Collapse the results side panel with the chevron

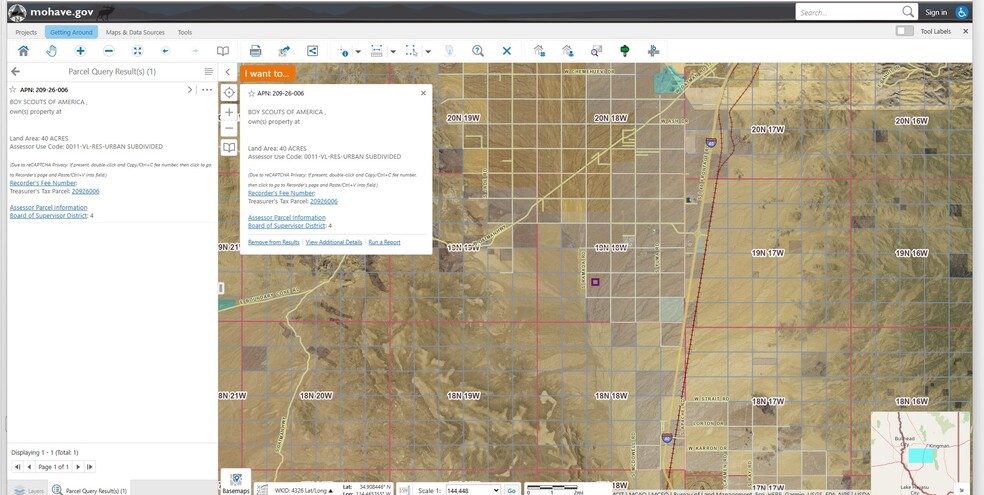tap(228, 72)
